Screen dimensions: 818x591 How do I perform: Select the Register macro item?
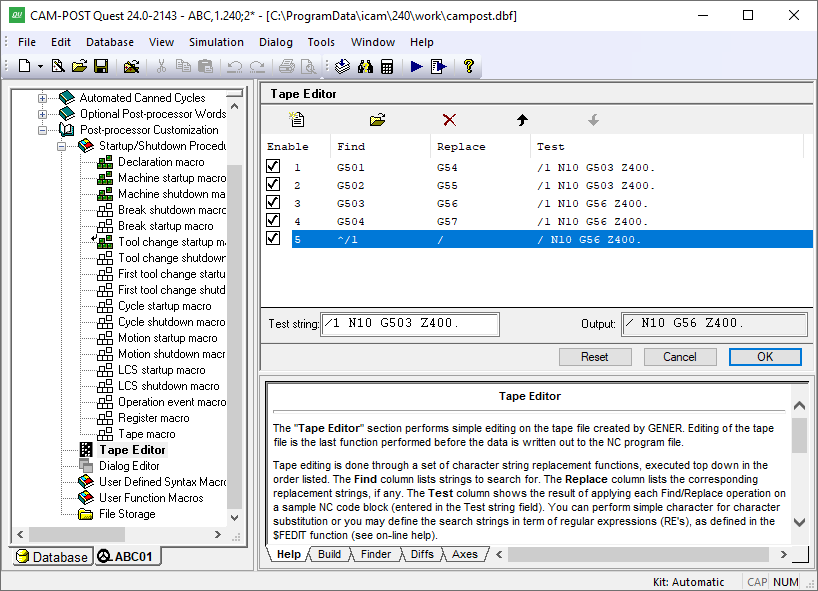pos(154,418)
